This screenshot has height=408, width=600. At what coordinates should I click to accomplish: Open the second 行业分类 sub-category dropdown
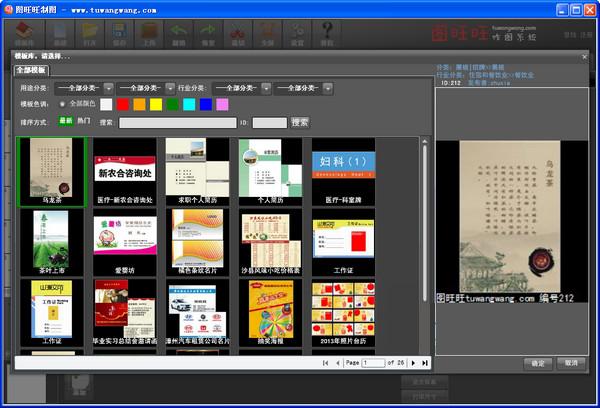coord(326,87)
